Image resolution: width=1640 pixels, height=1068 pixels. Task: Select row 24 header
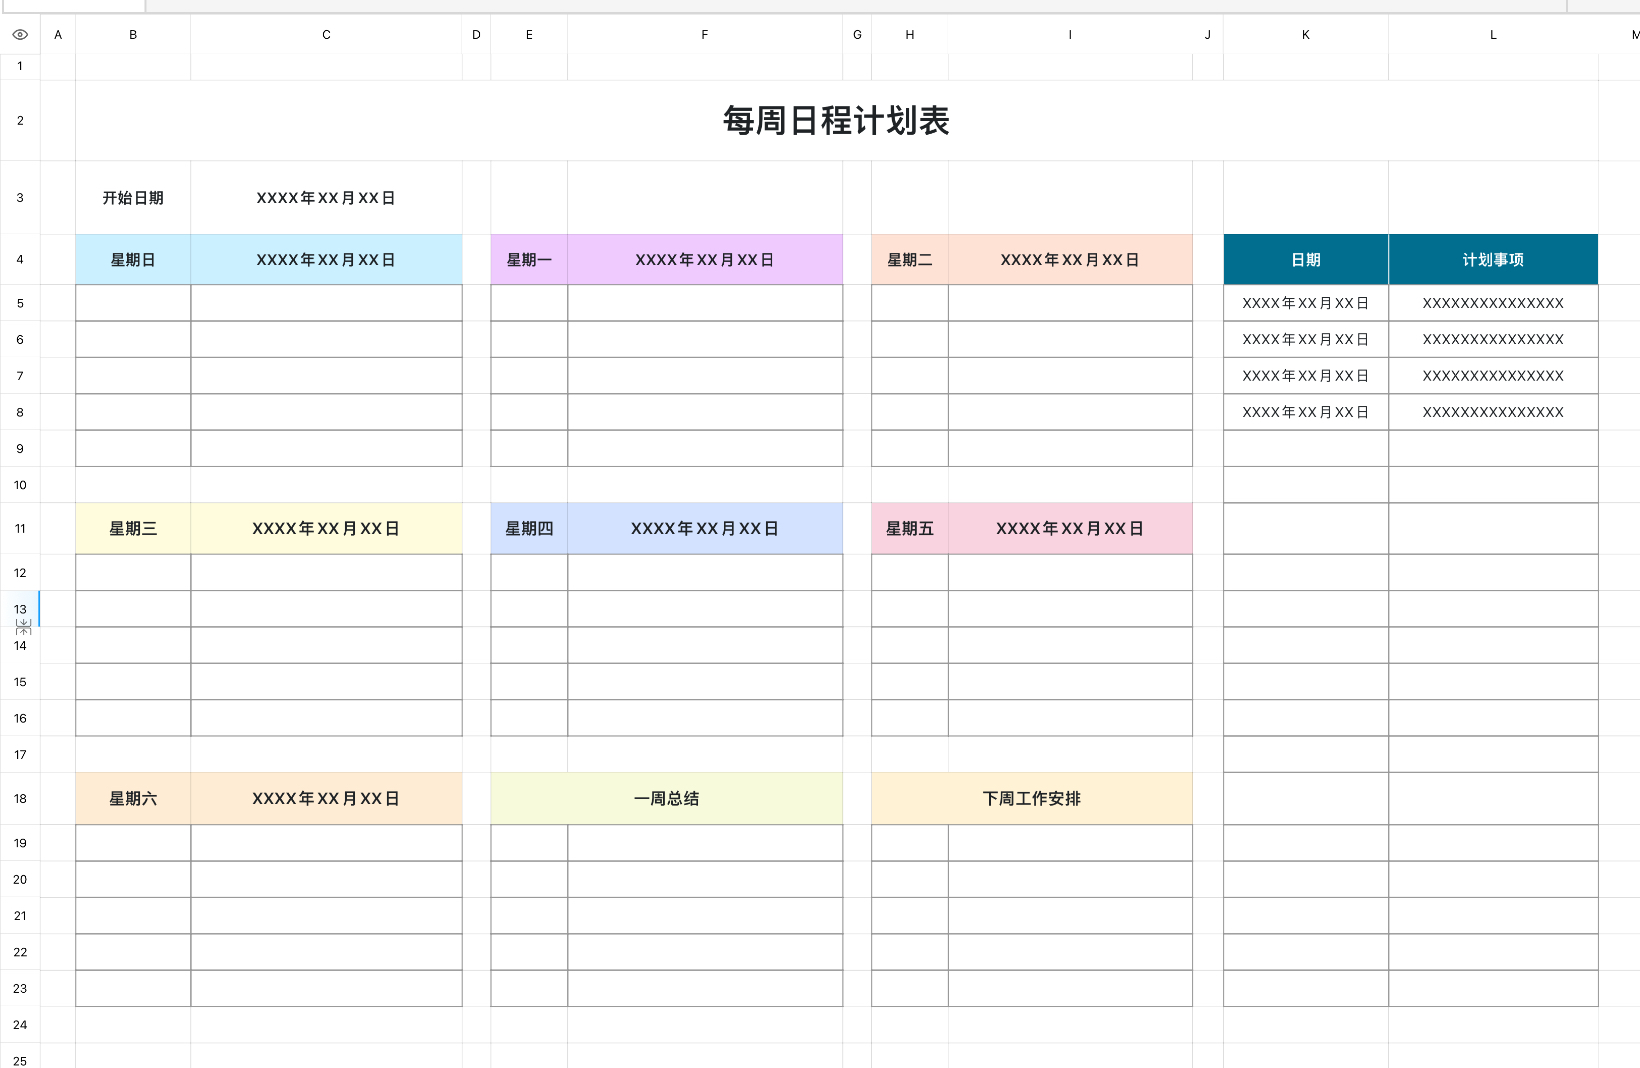pos(20,1025)
